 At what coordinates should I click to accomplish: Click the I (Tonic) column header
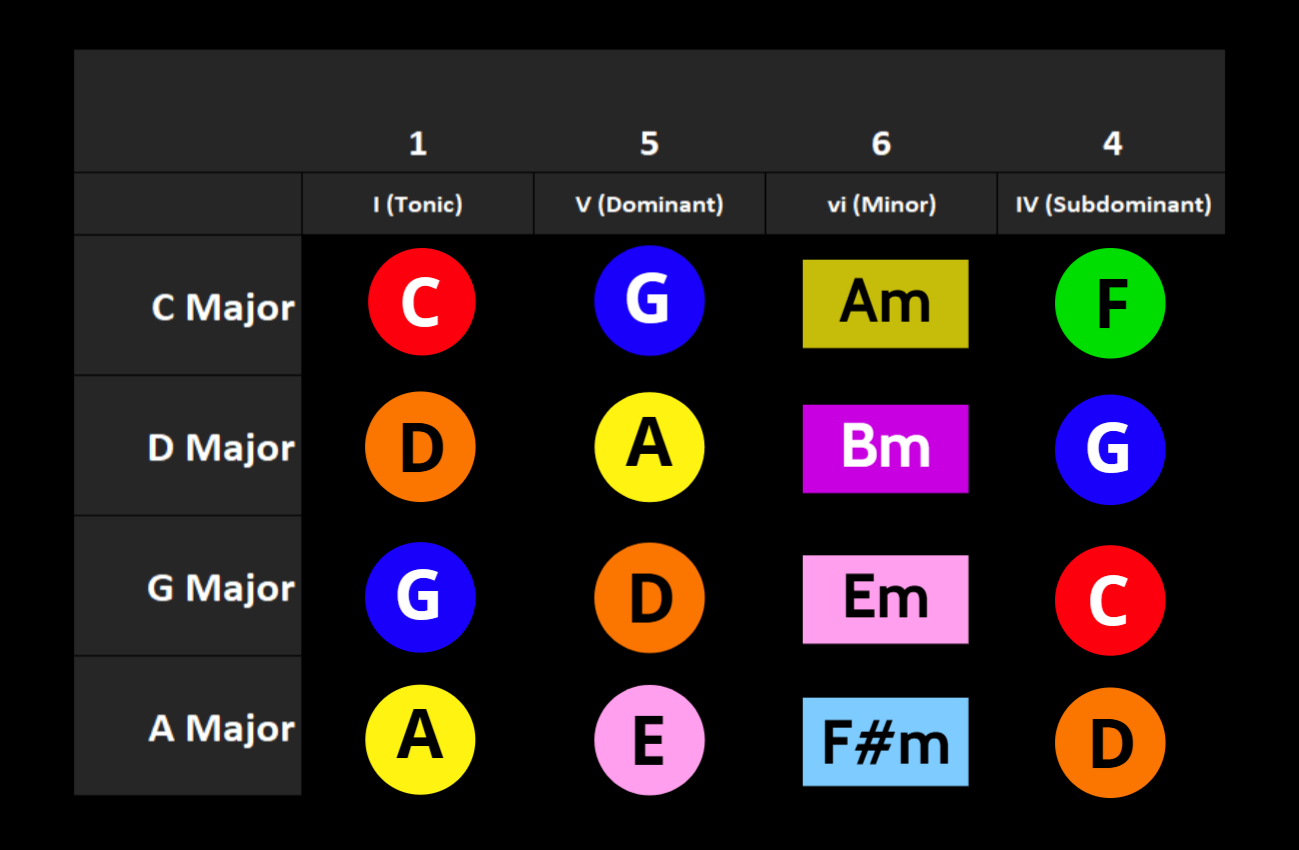tap(418, 204)
